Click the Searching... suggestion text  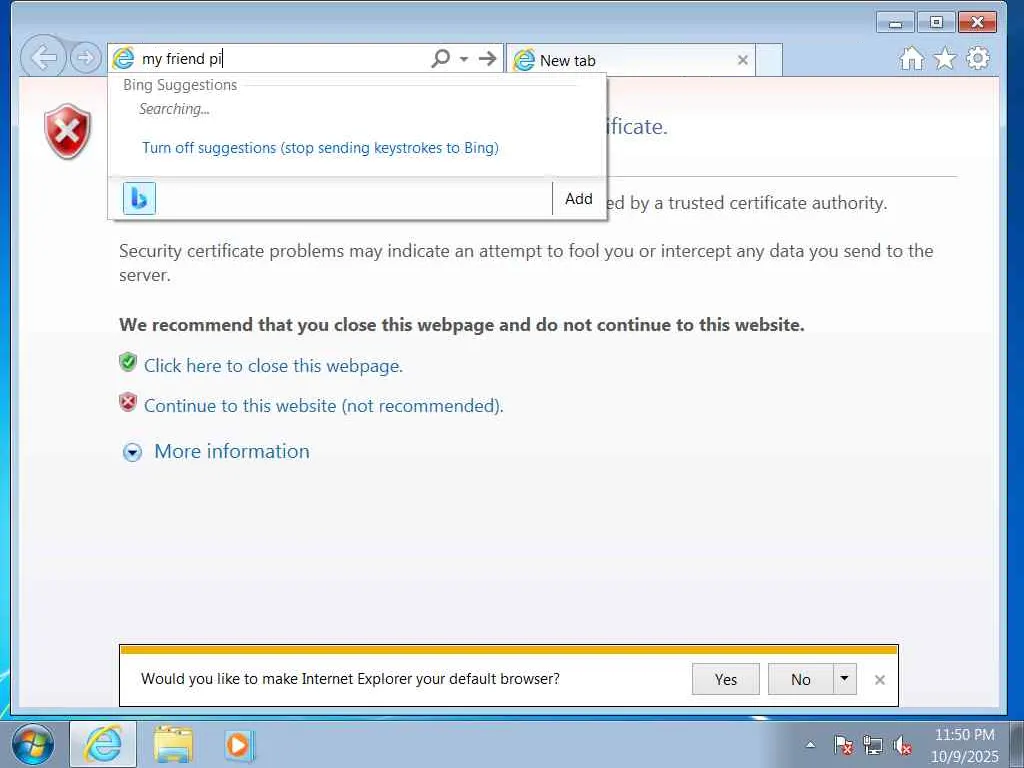tap(174, 109)
